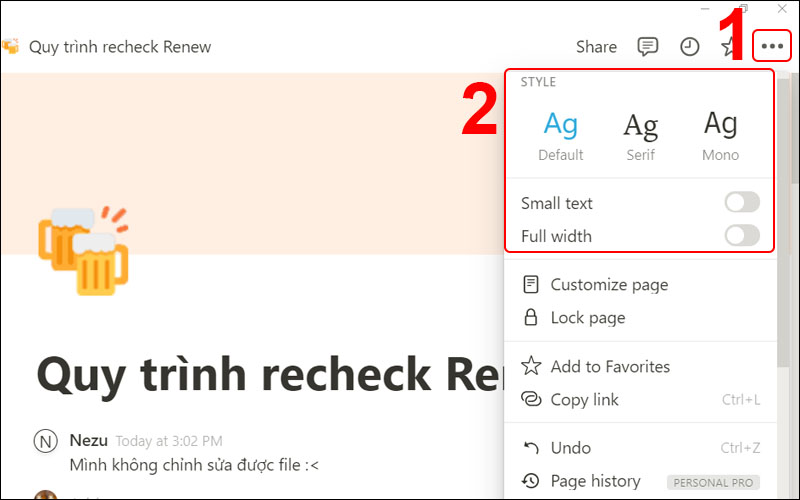This screenshot has width=800, height=500.
Task: Click the Nezu user avatar icon
Action: pos(45,441)
